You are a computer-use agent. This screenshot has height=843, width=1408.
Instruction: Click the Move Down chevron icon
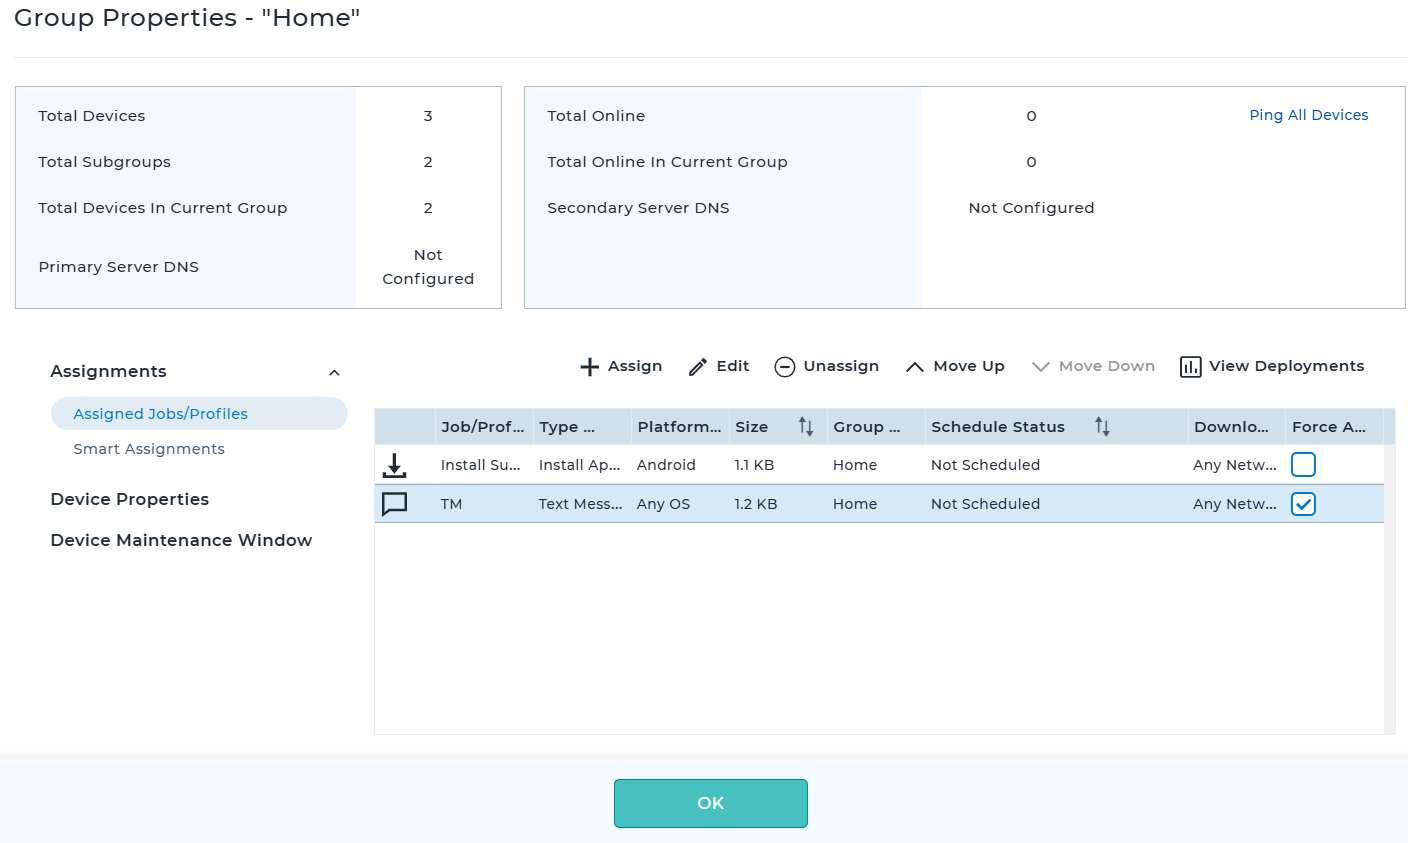tap(1041, 367)
